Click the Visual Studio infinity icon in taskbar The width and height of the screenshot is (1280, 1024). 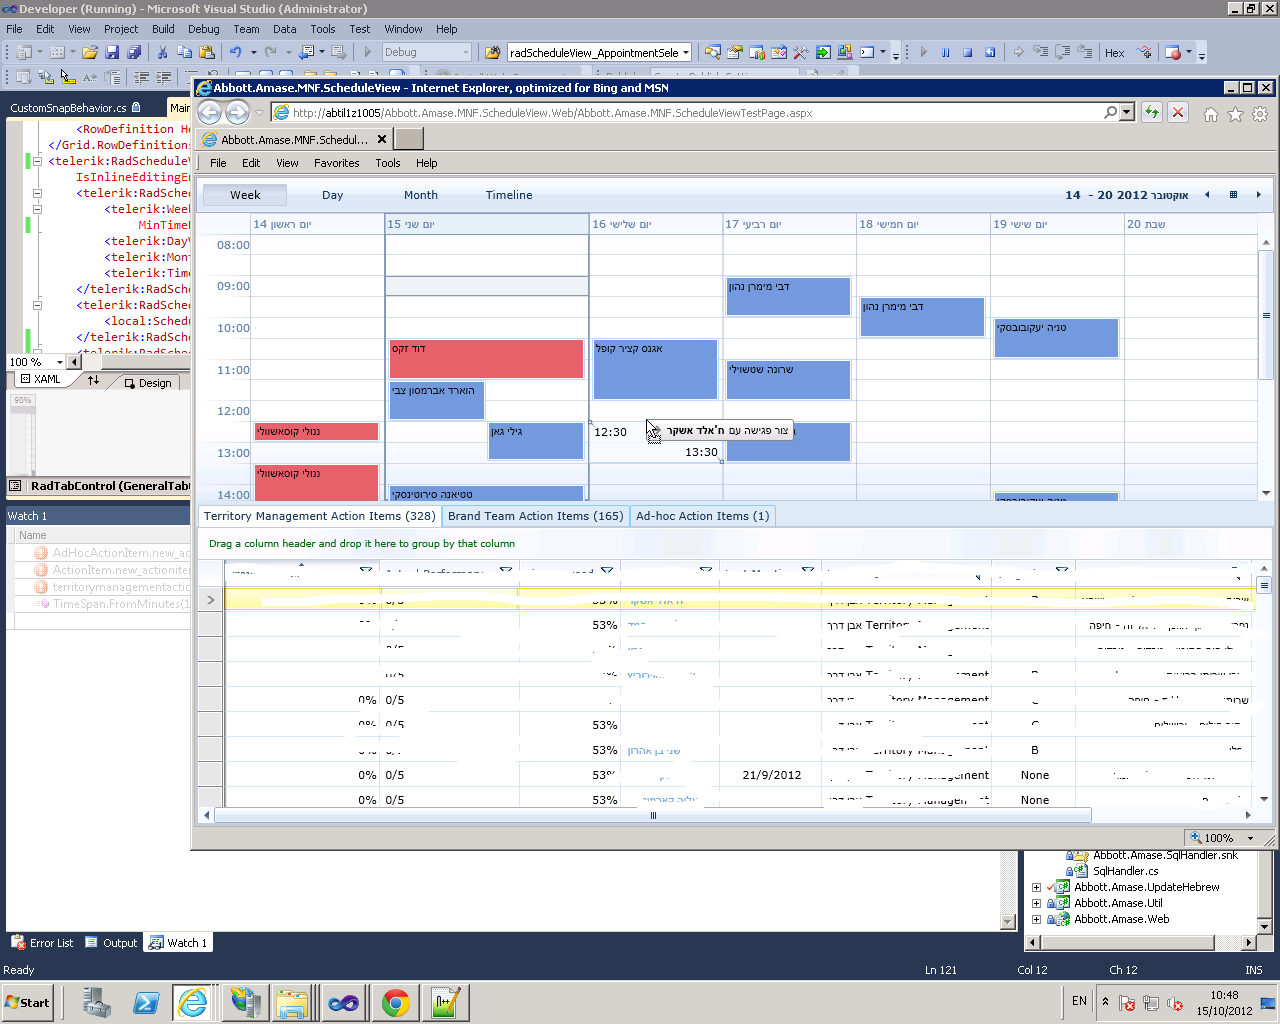[343, 1002]
